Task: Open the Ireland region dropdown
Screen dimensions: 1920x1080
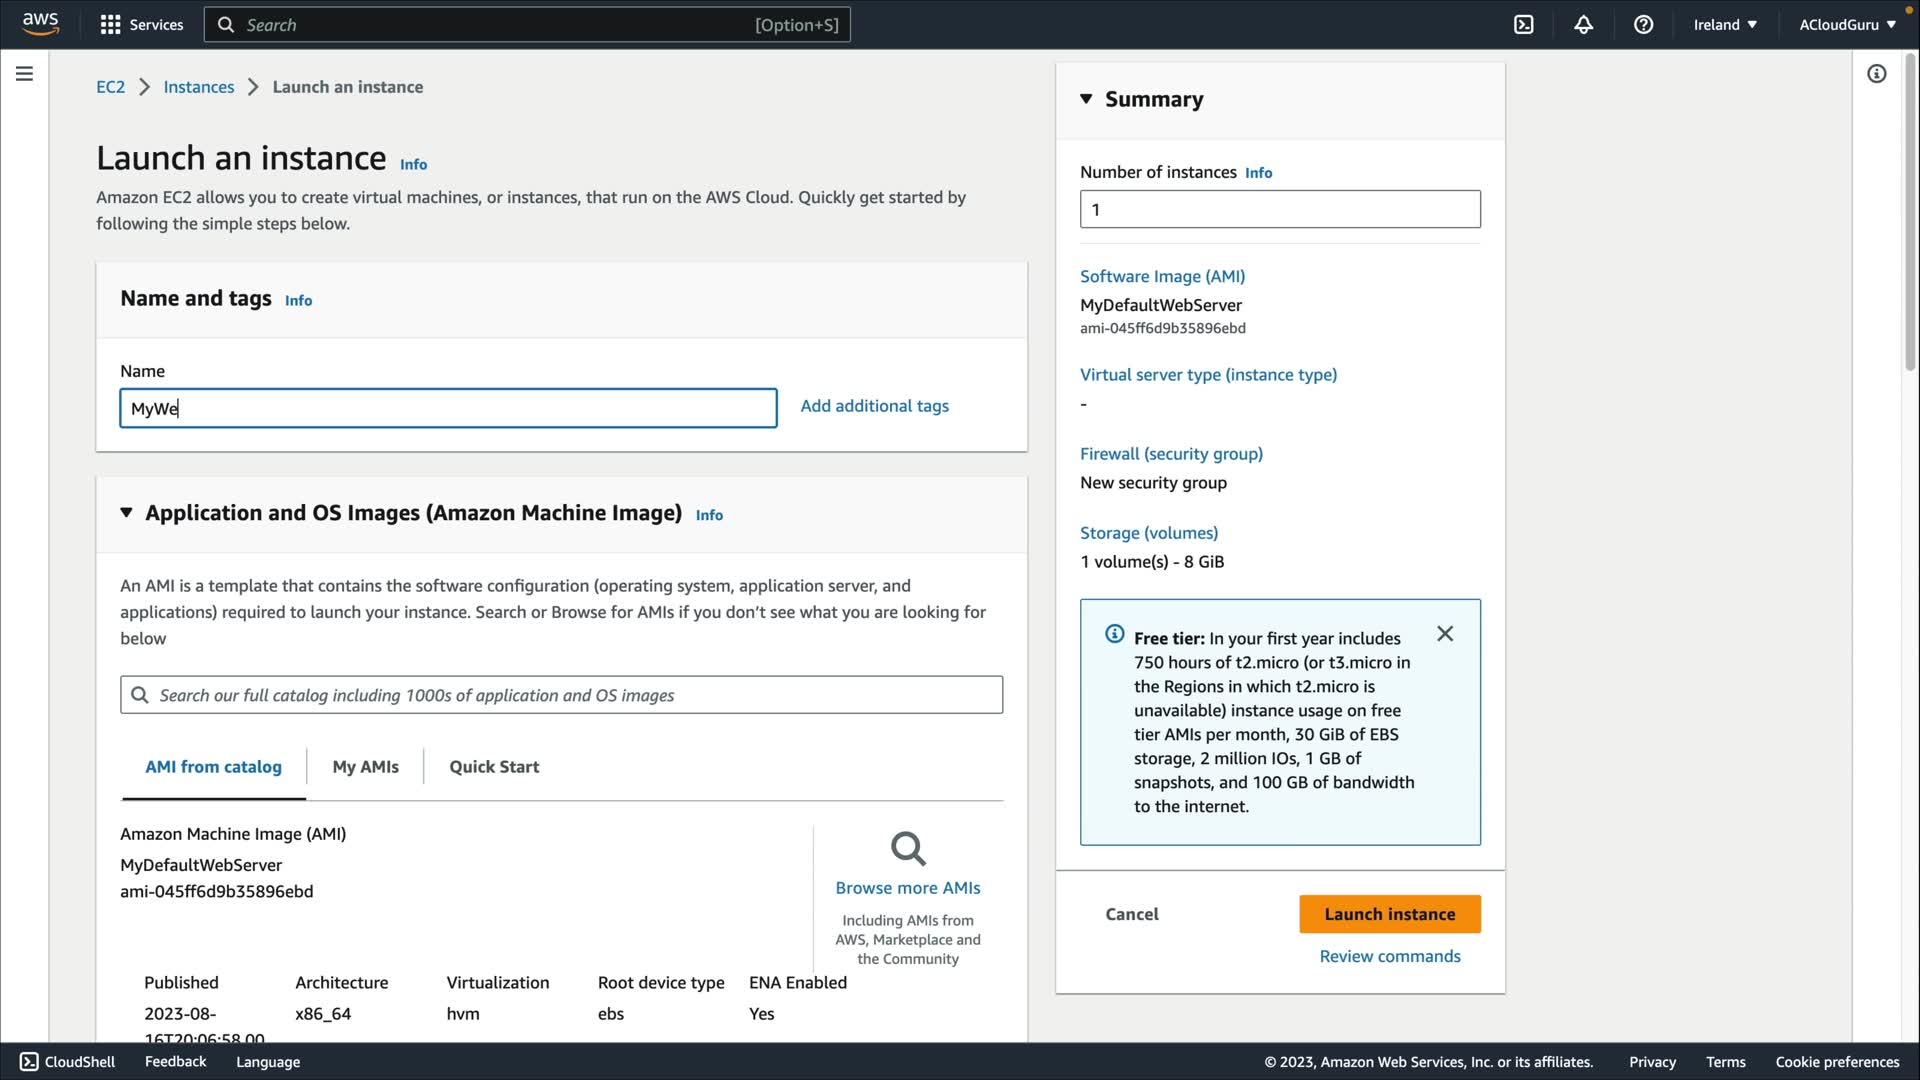Action: 1724,25
